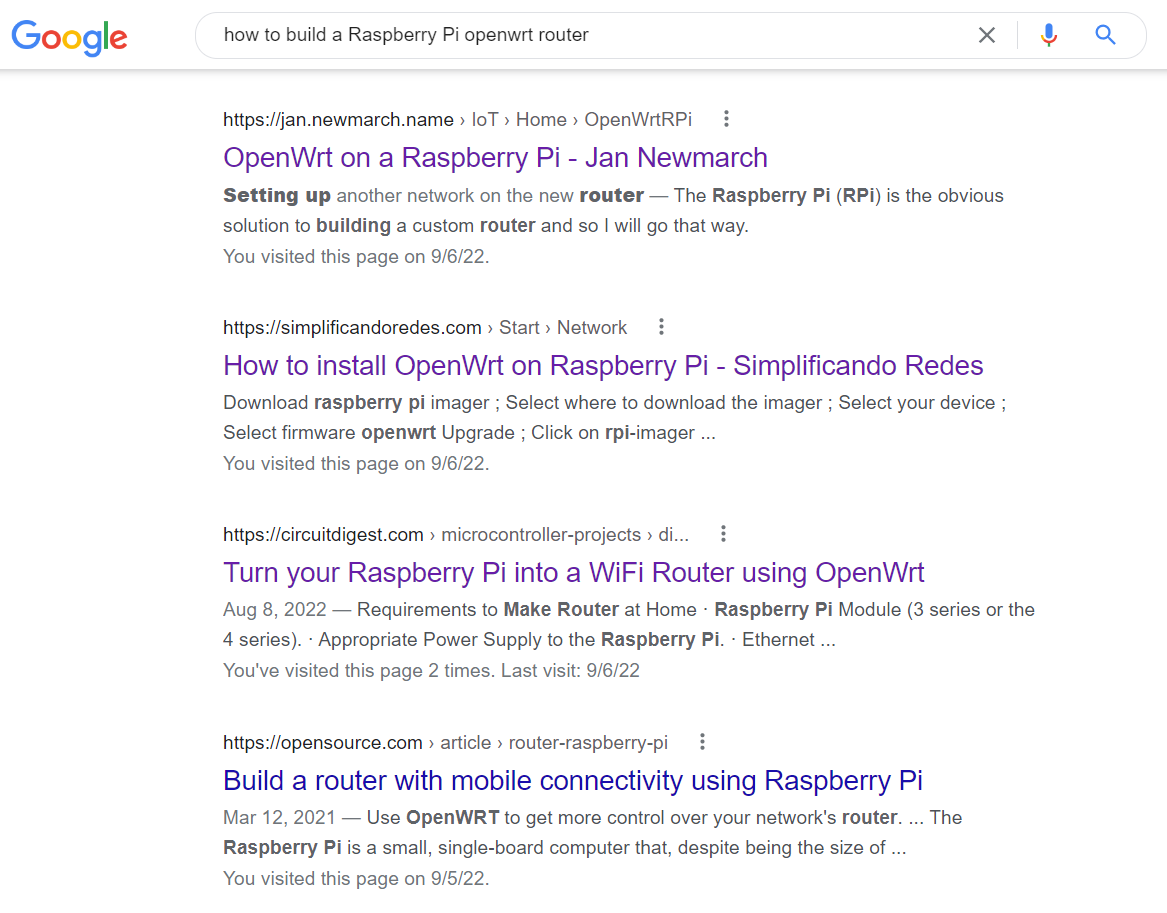
Task: Start a voice search with the microphone icon
Action: (x=1048, y=34)
